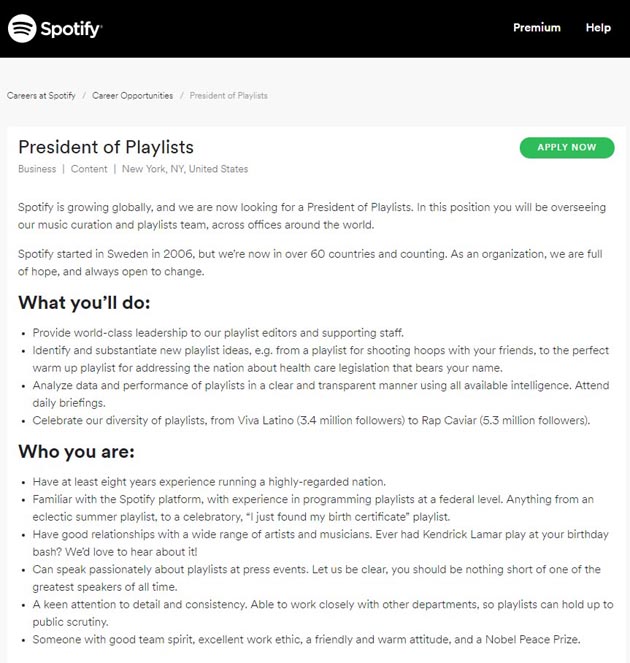Click bullet mentioning Viva Latino and Rap Caviar
The height and width of the screenshot is (663, 630).
311,420
